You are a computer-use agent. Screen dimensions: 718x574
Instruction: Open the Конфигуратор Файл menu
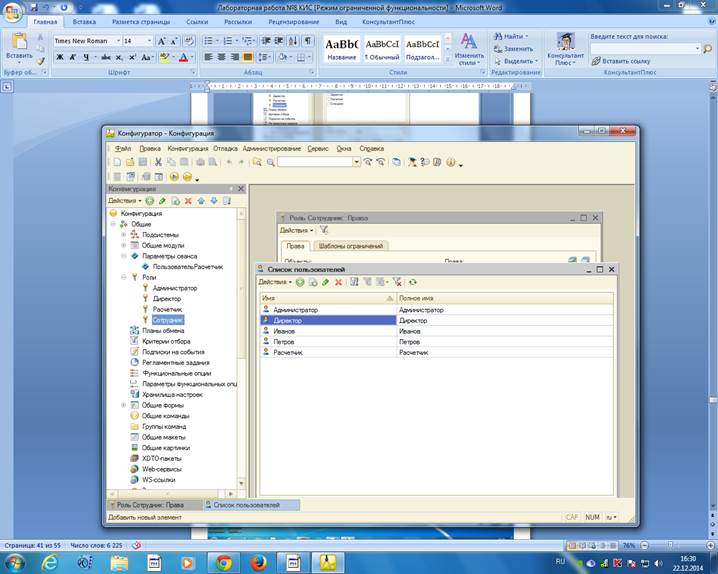tap(123, 148)
